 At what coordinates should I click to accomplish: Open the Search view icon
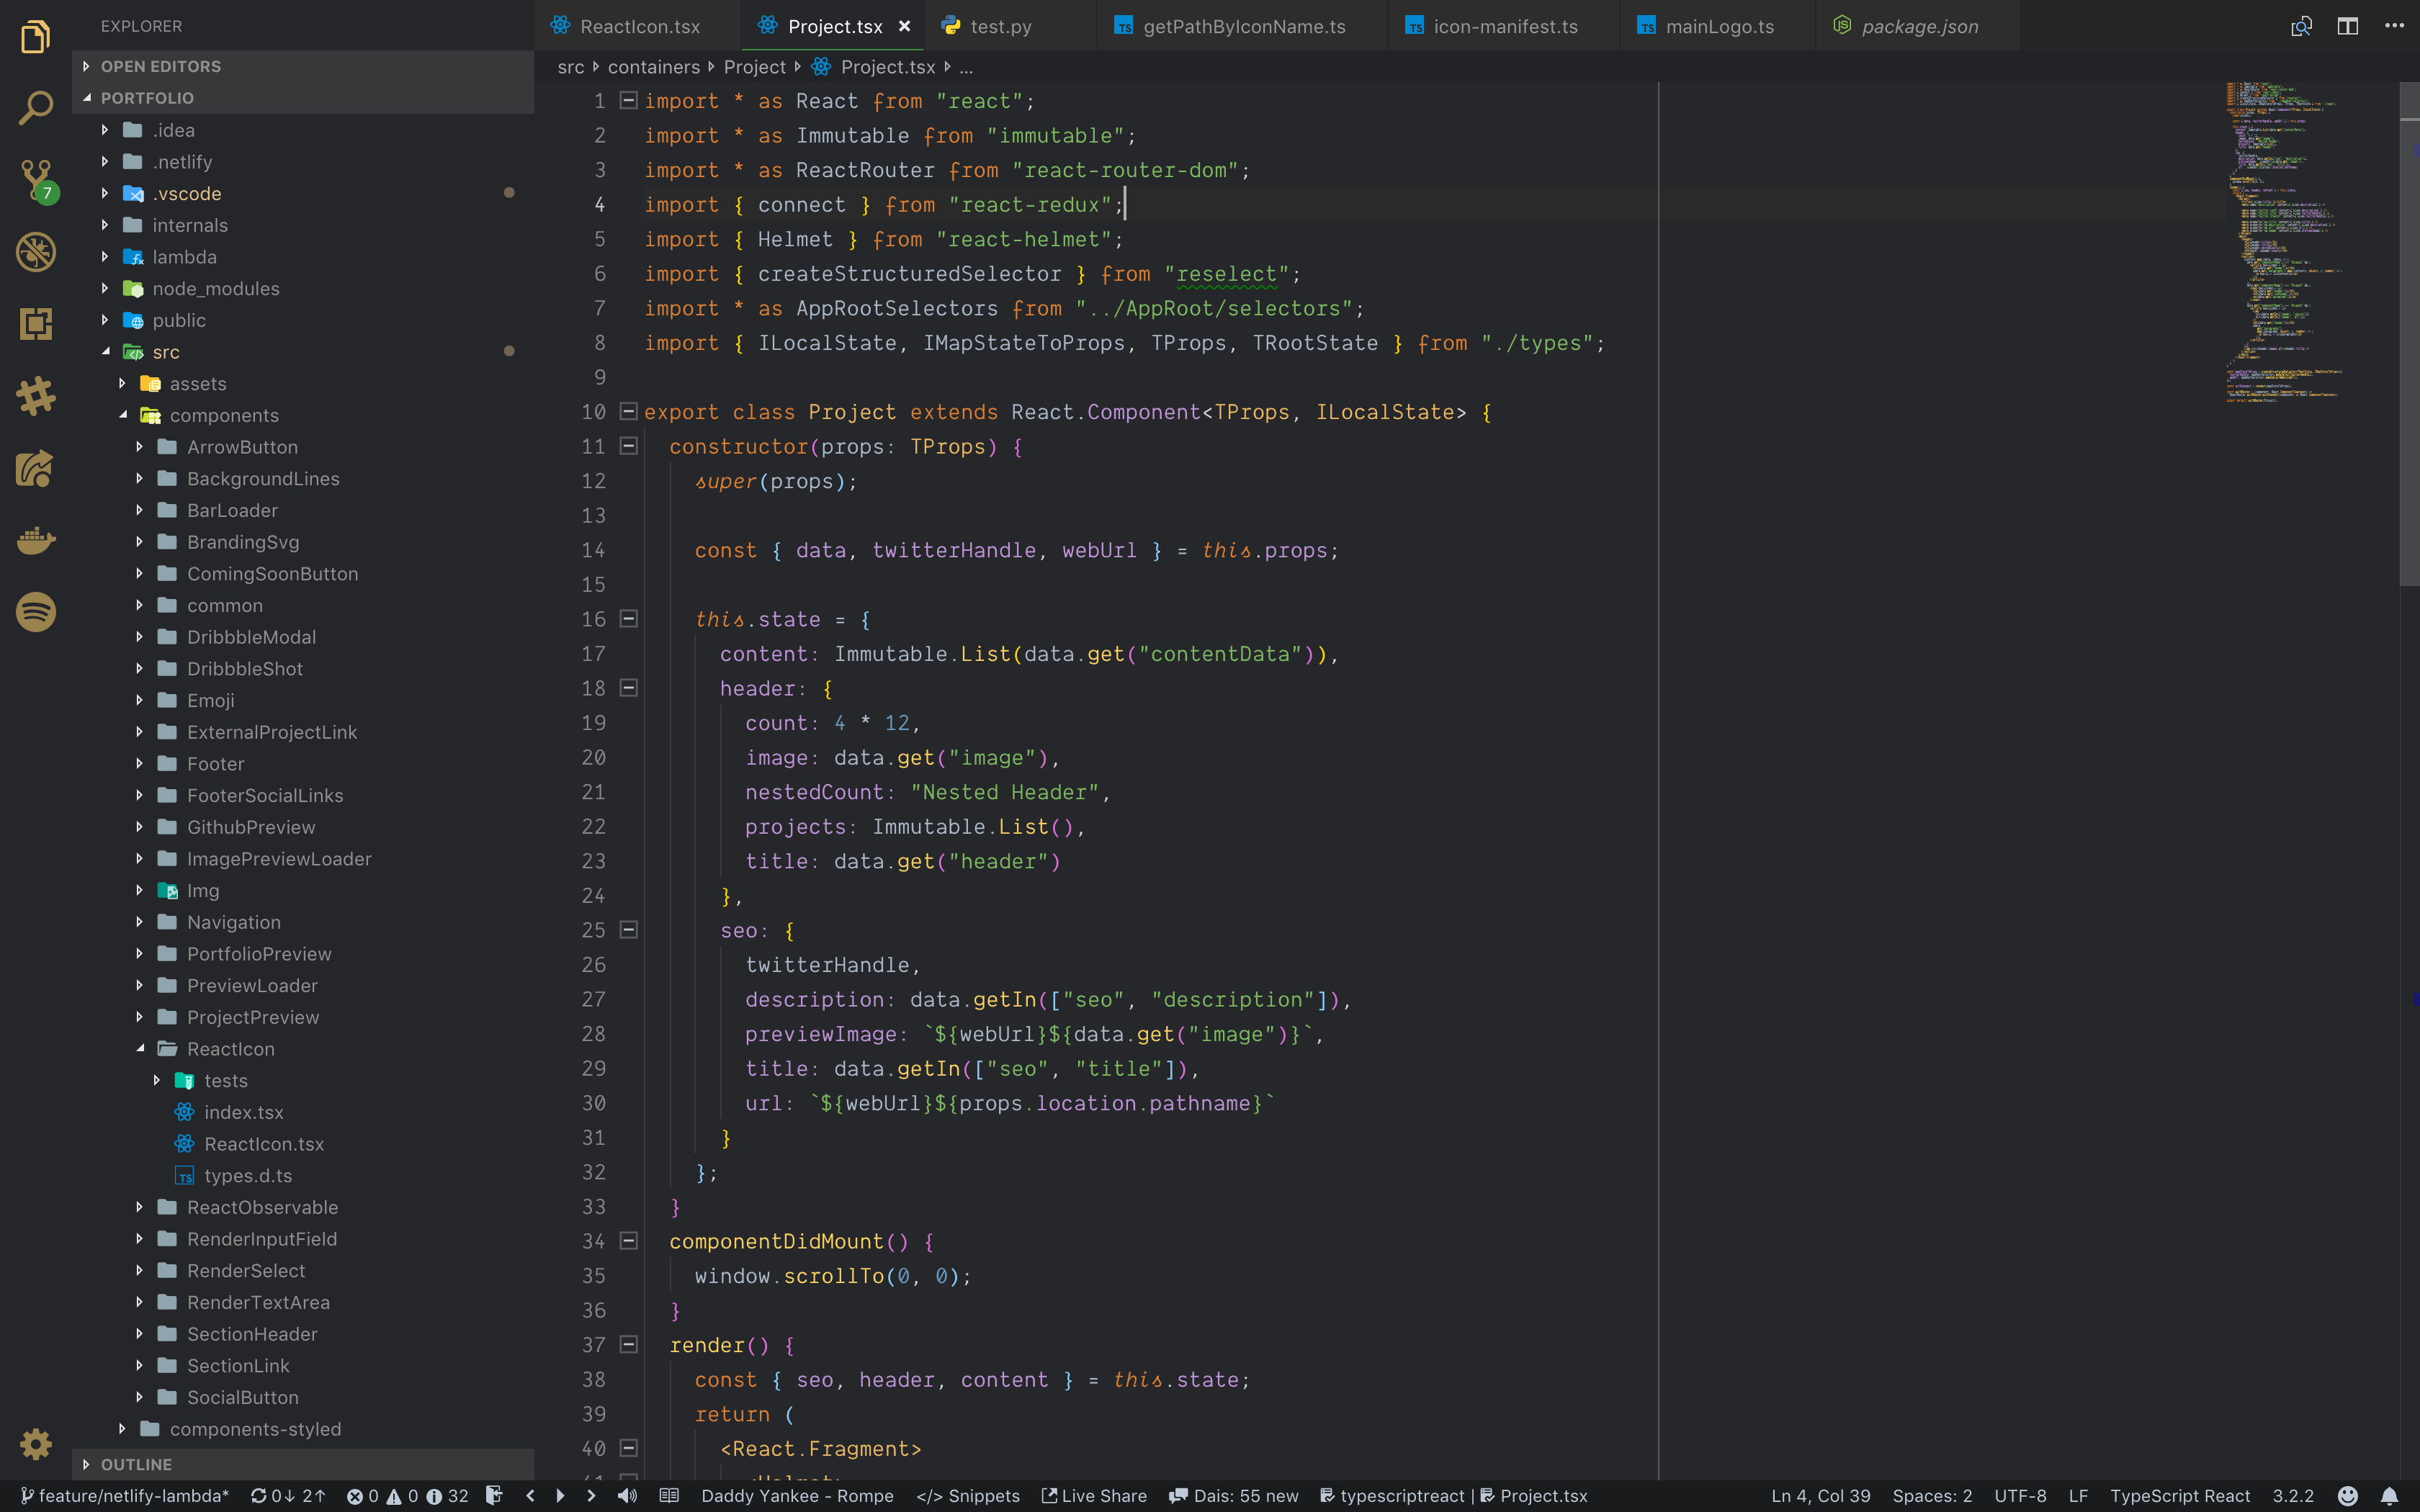[36, 108]
